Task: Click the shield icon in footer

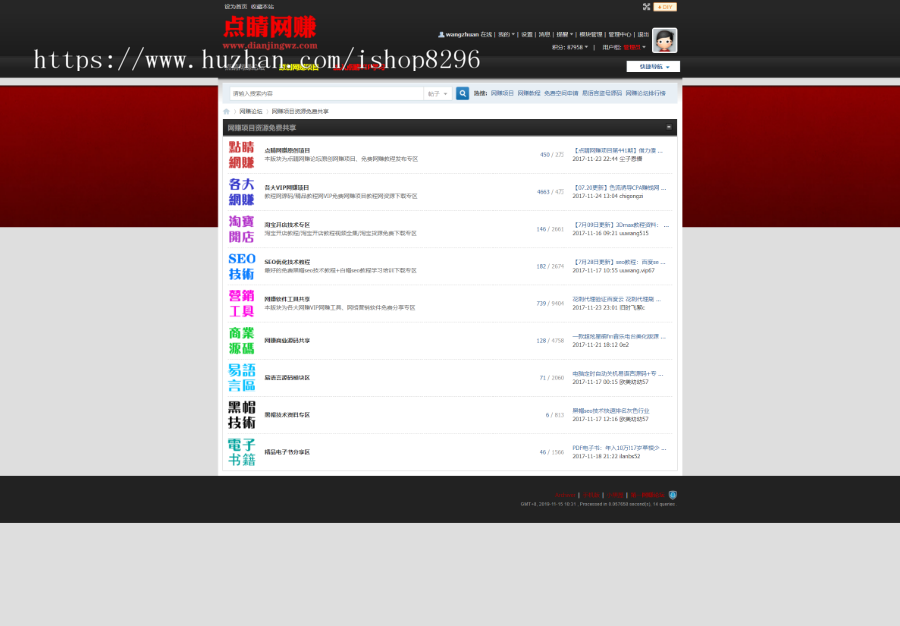Action: point(673,495)
